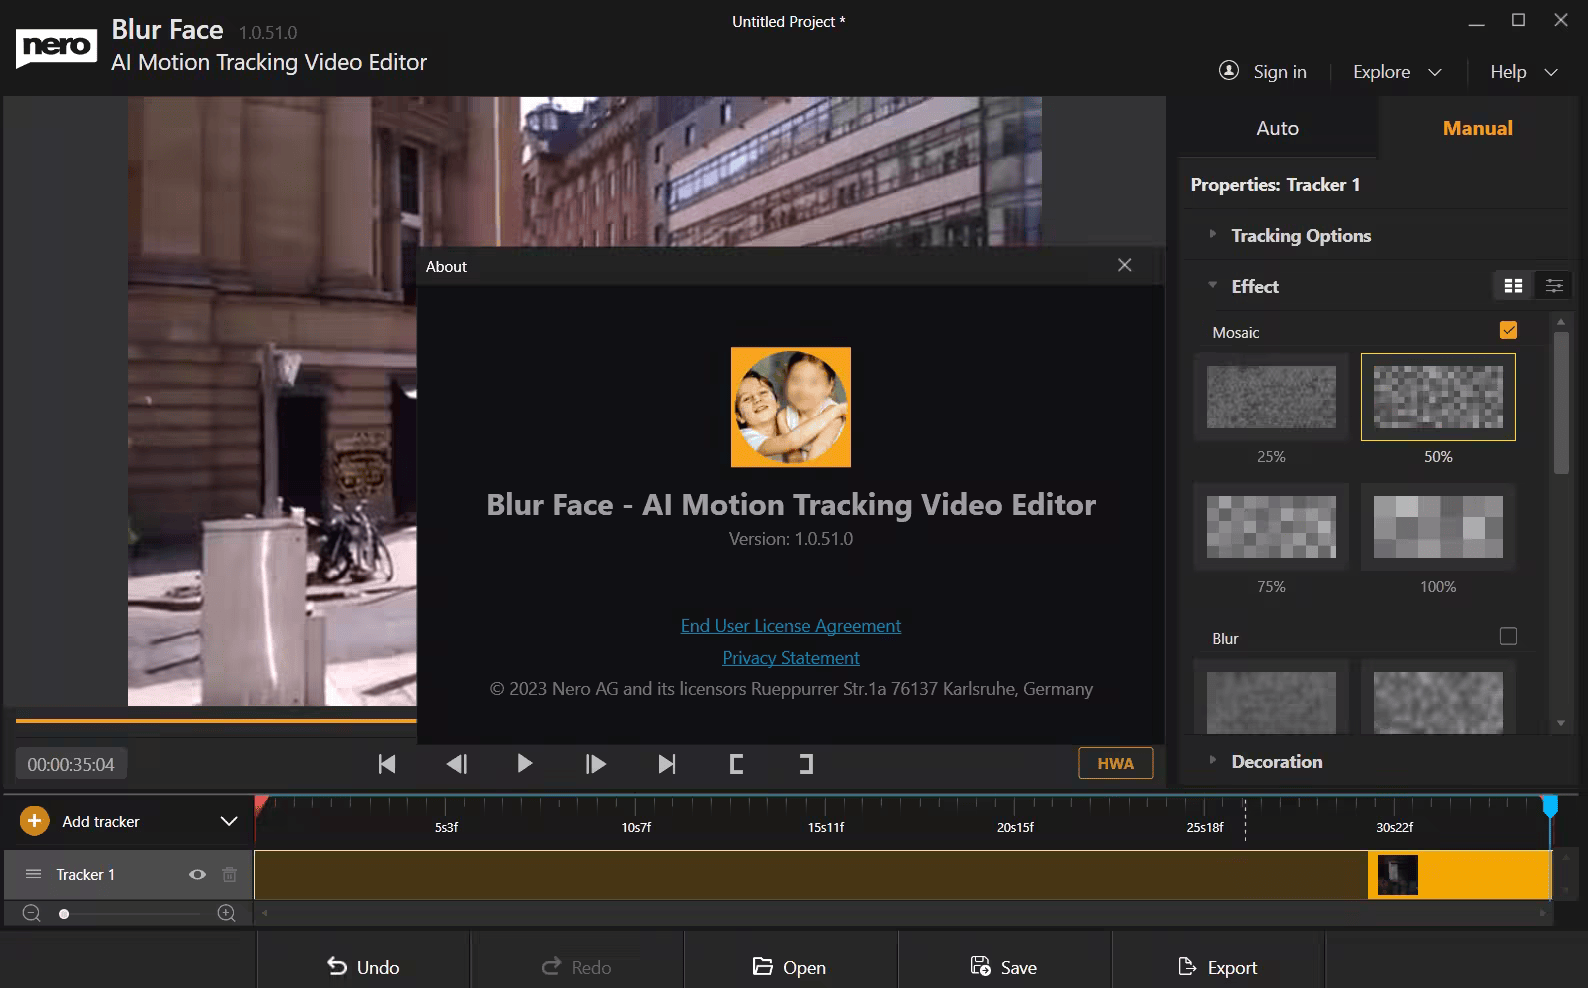The width and height of the screenshot is (1588, 988).
Task: Jump to the start of the video
Action: (387, 764)
